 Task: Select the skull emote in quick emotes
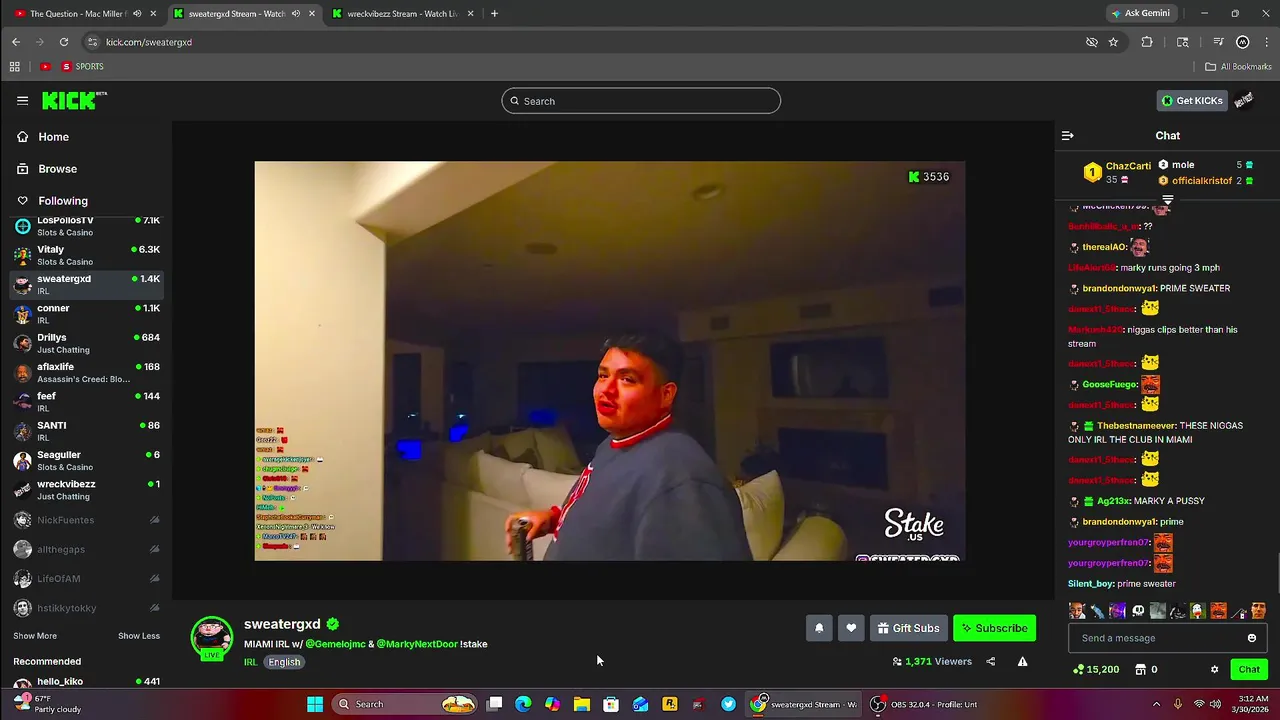1138,611
